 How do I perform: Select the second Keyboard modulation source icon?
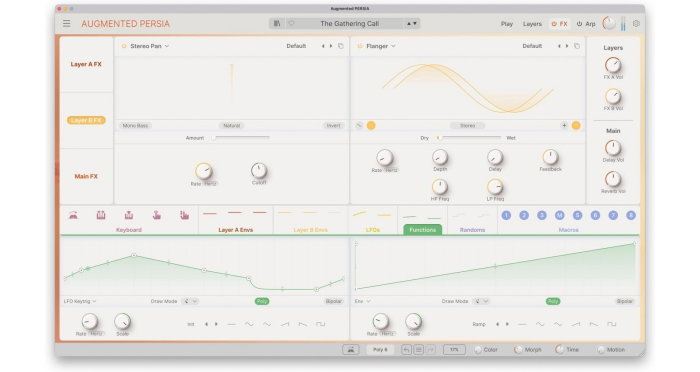click(101, 216)
